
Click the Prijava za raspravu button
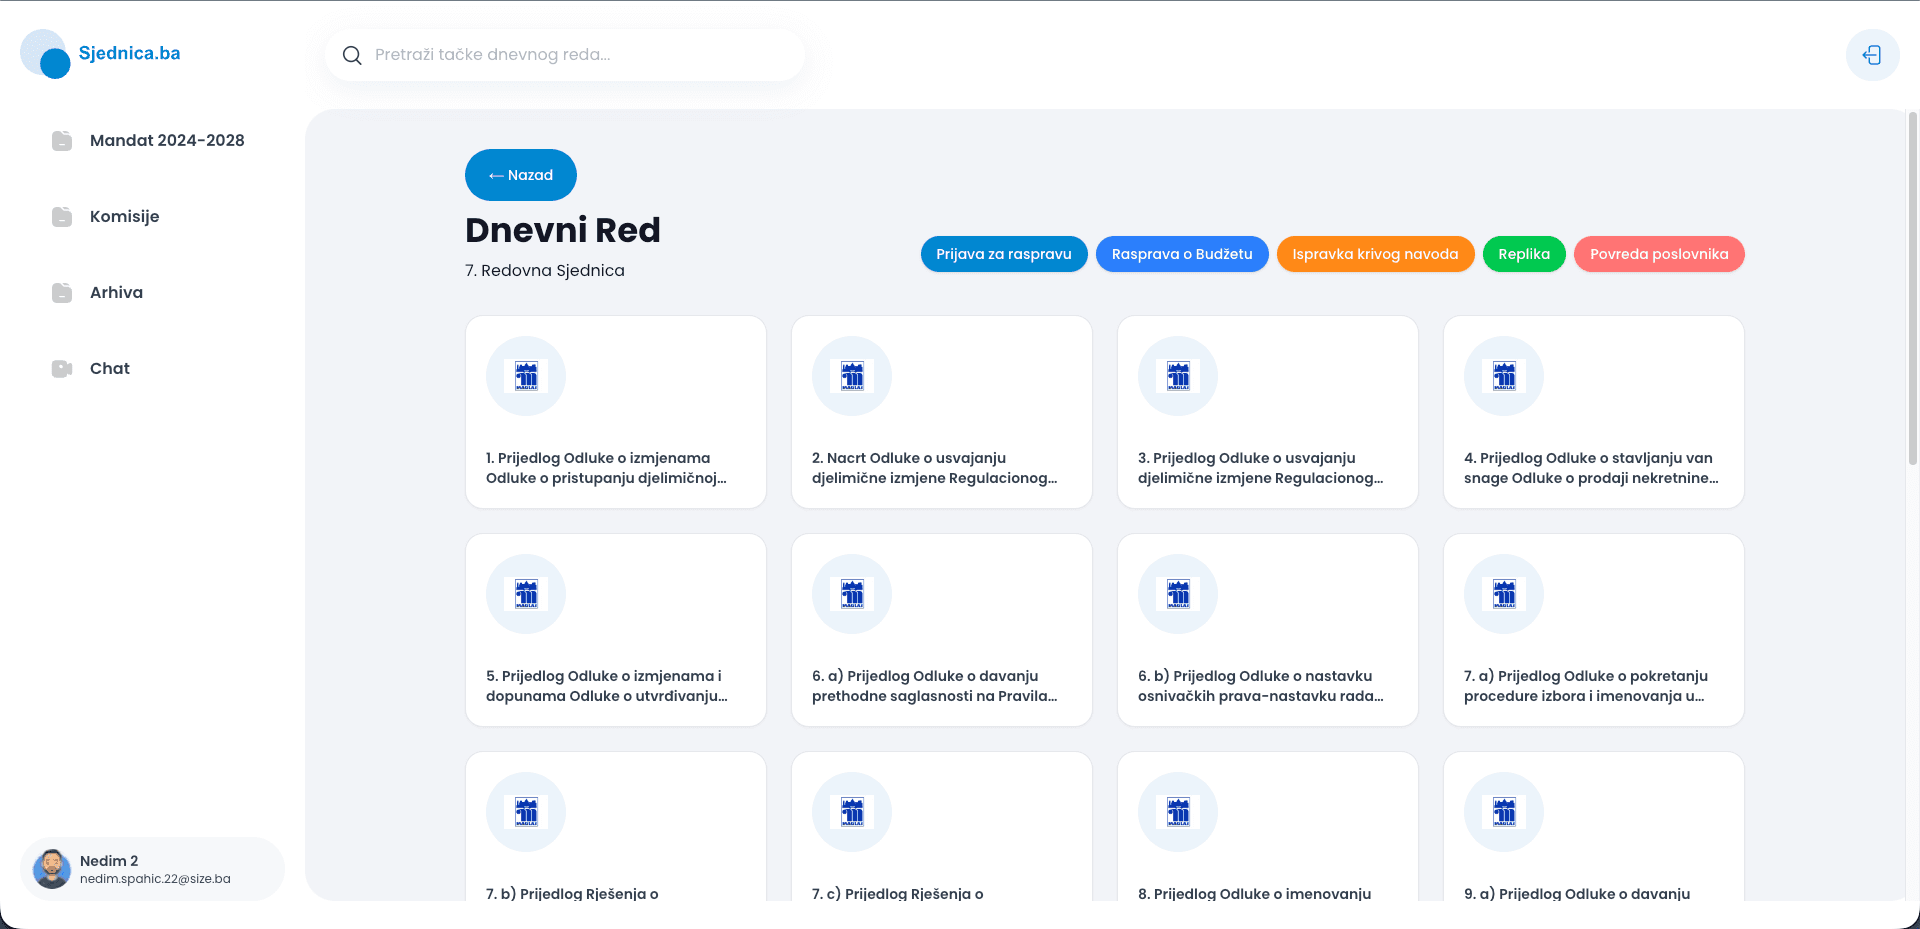click(x=1003, y=254)
